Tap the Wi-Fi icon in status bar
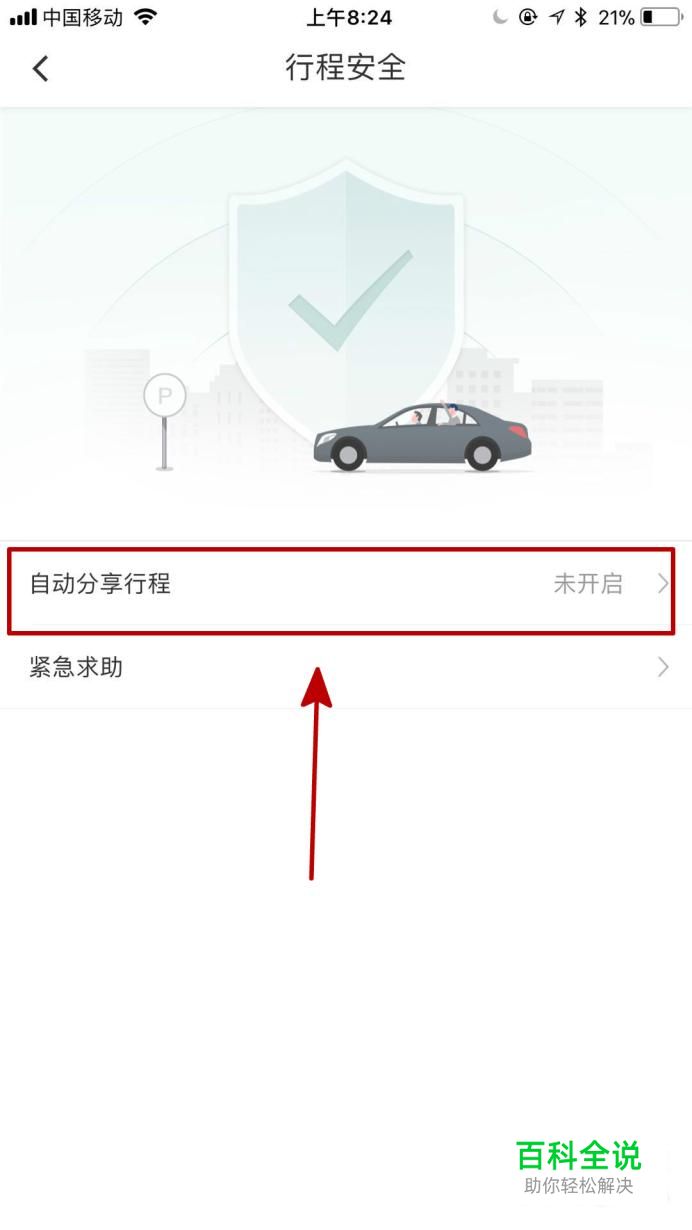Screen dimensions: 692x1230 [146, 17]
